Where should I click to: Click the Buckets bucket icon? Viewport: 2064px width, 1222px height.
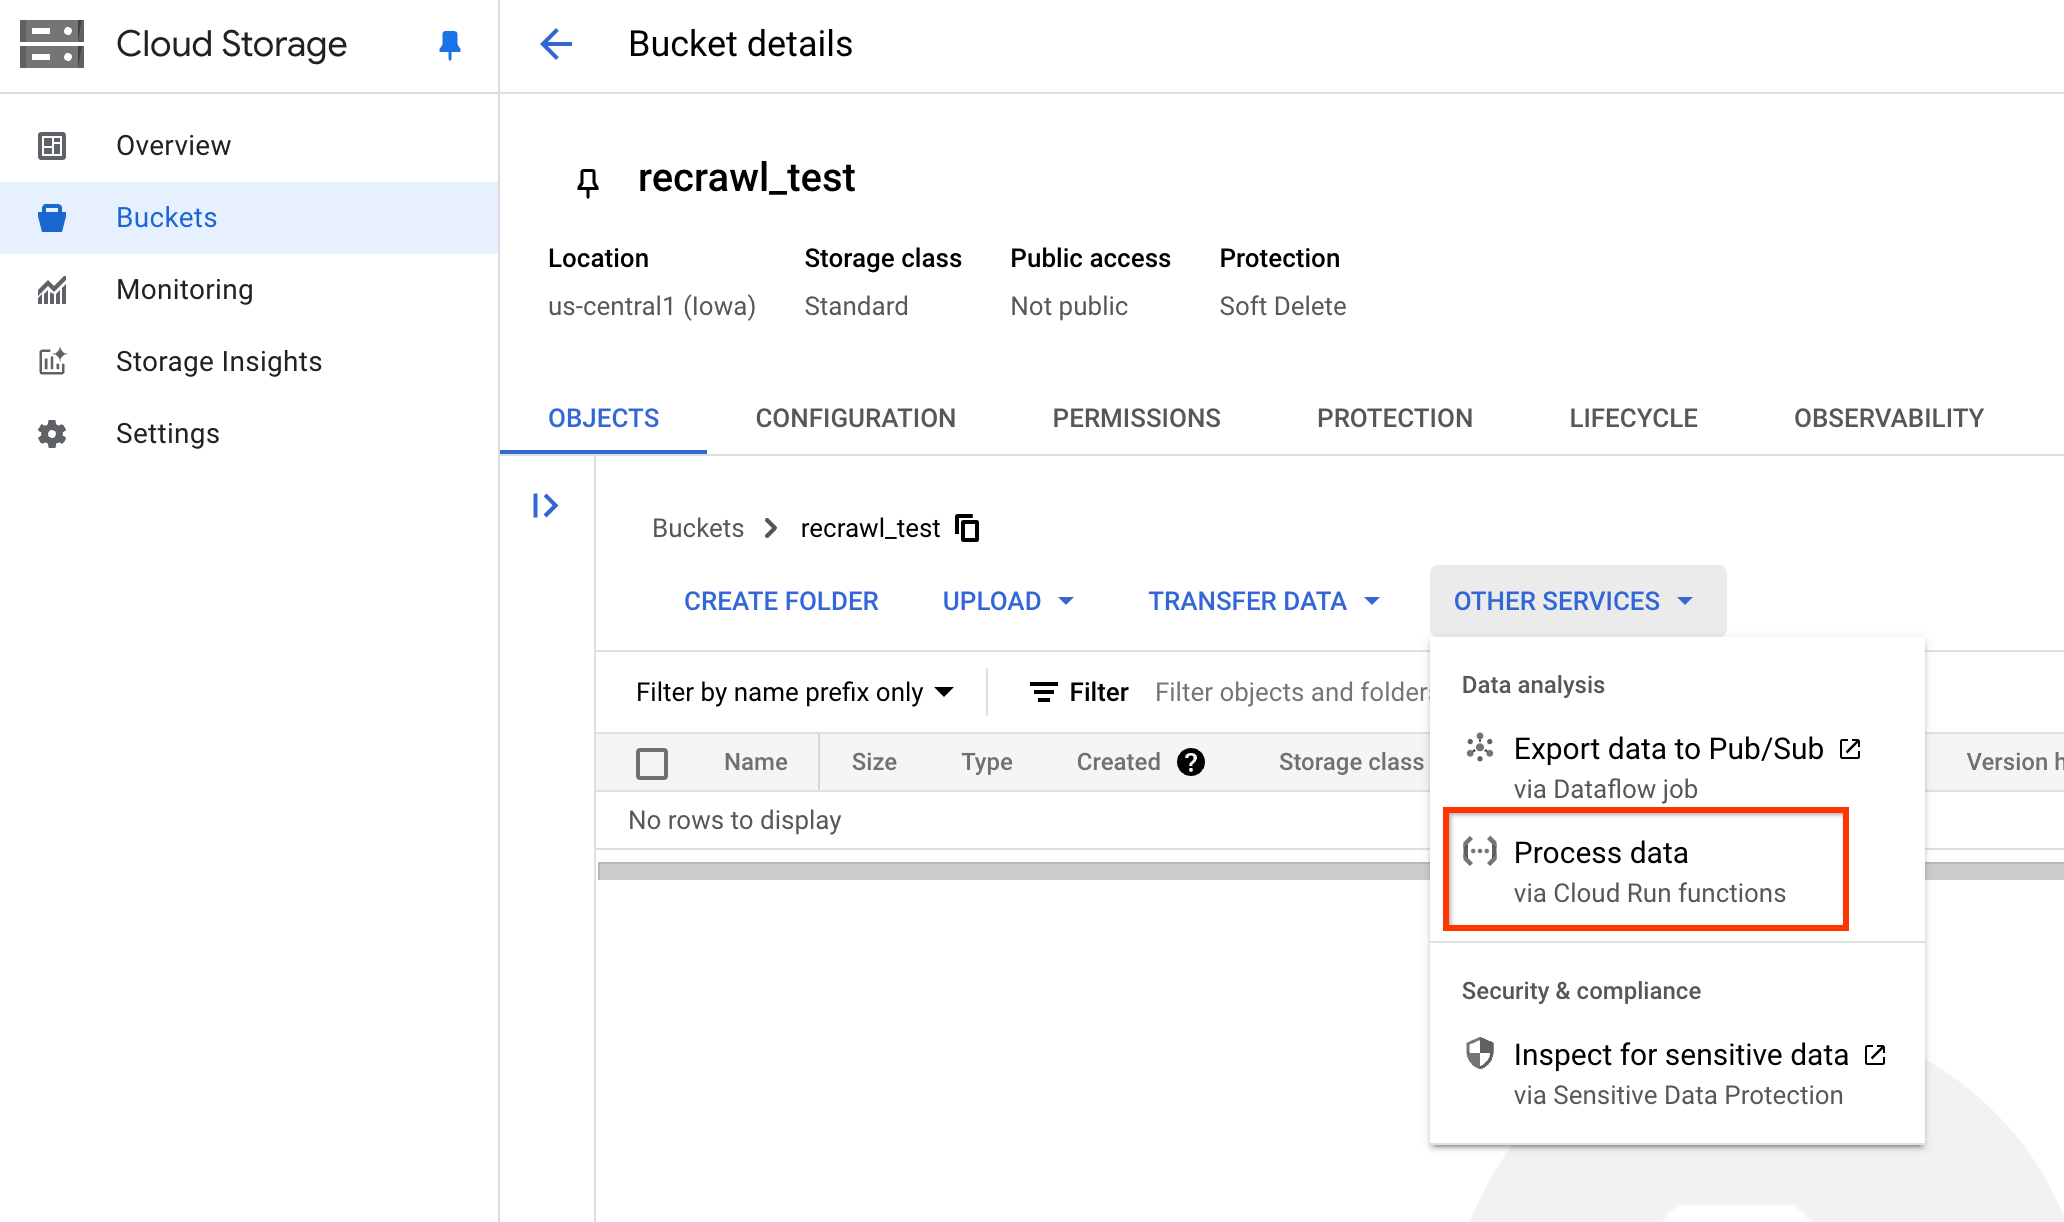click(52, 218)
